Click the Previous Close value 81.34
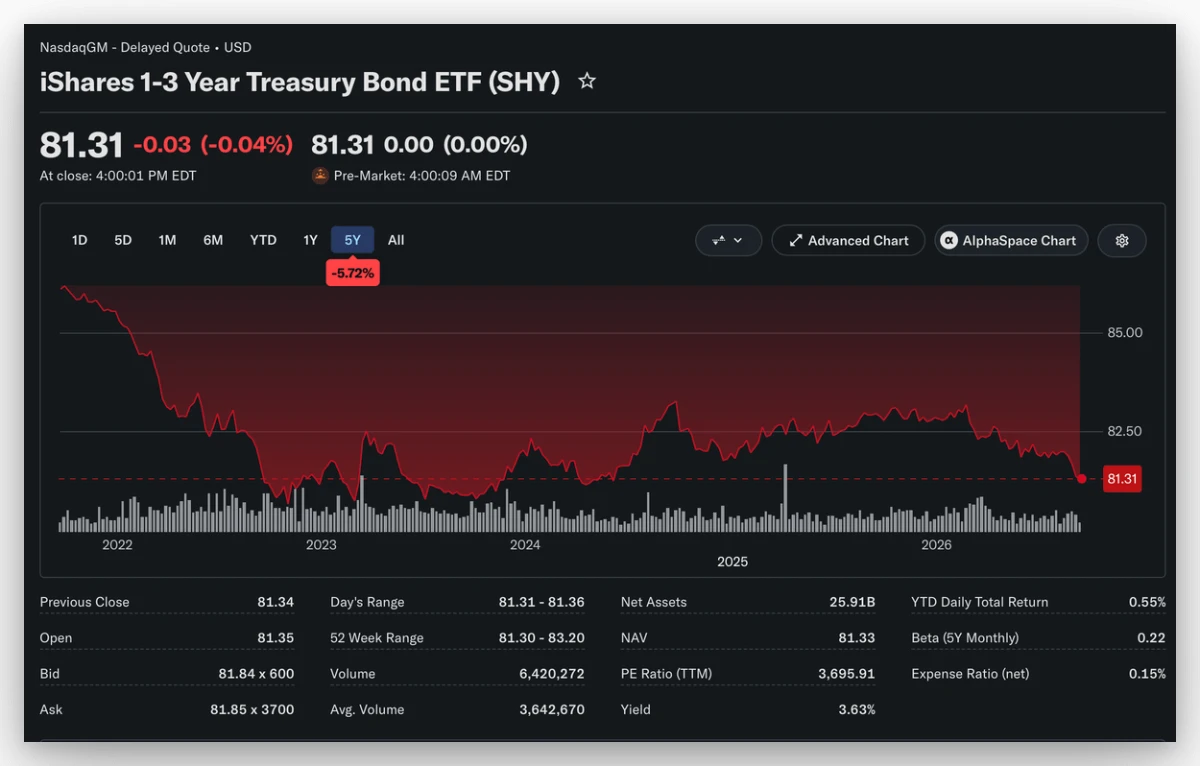 click(x=276, y=602)
